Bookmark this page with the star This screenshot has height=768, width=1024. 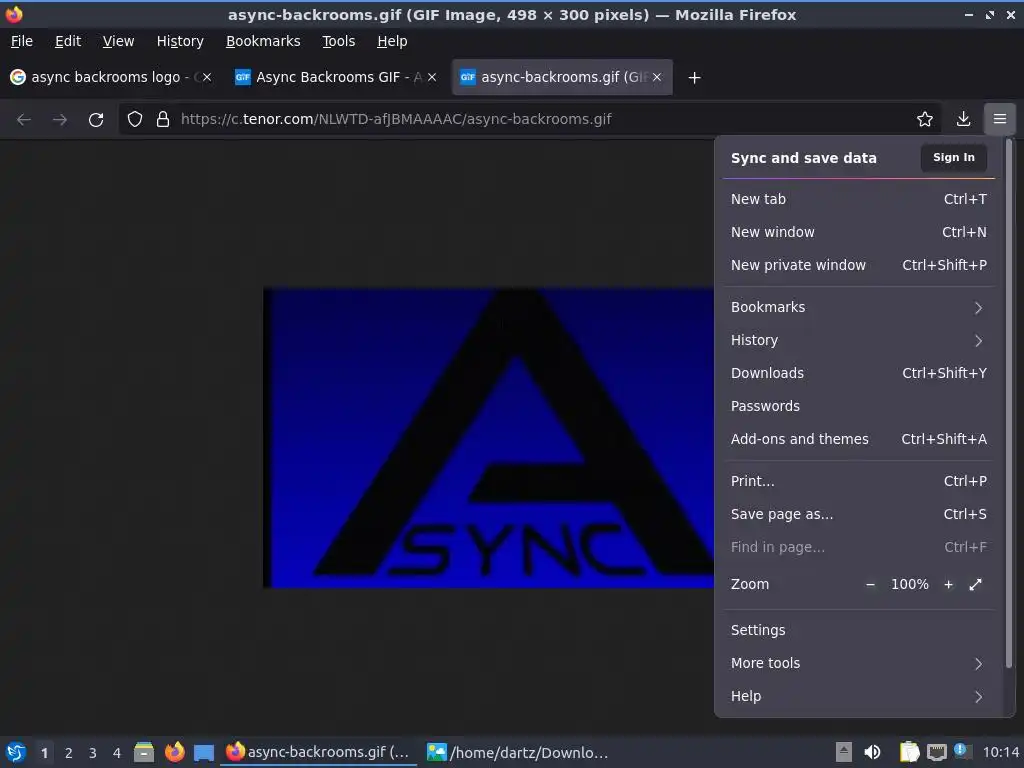(x=924, y=119)
